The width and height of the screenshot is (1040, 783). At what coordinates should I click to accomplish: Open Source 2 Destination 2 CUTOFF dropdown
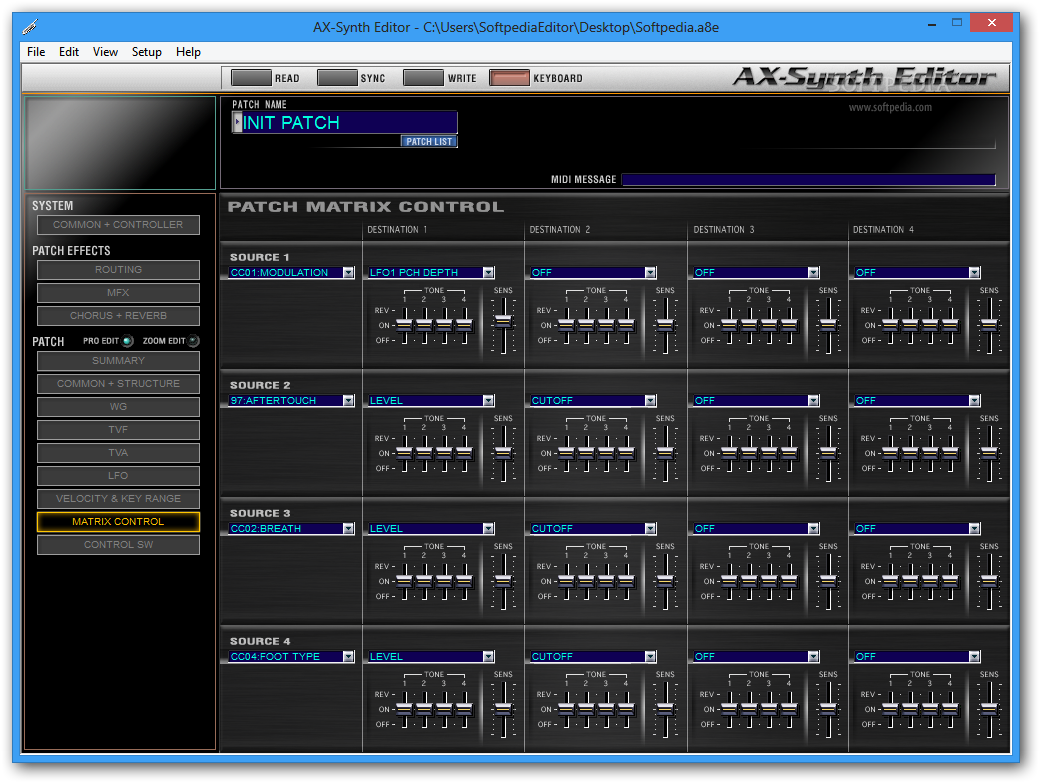[x=650, y=400]
